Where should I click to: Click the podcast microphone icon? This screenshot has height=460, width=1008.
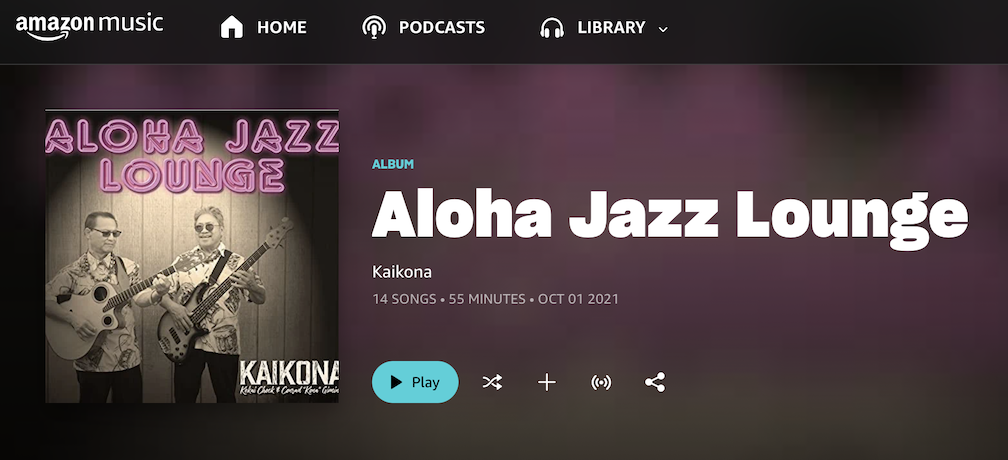point(374,28)
